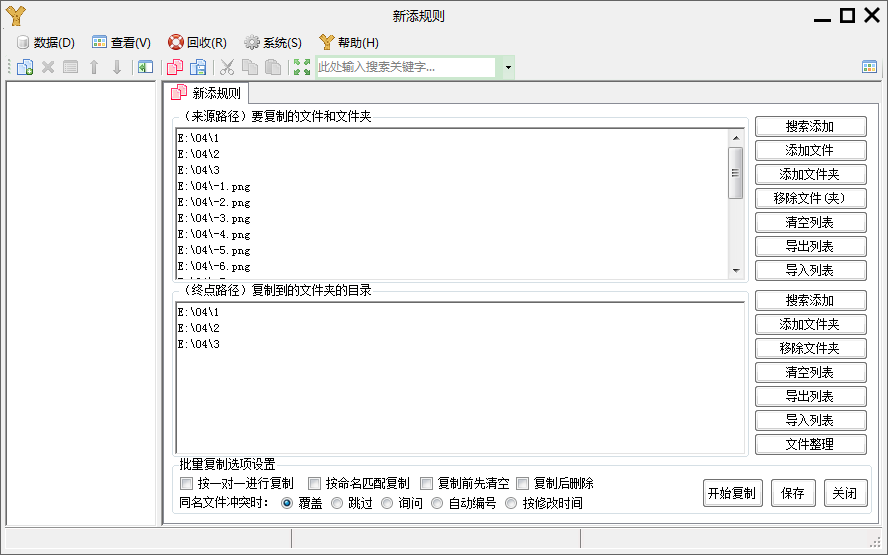The height and width of the screenshot is (555, 888).
Task: Click the move up arrow icon
Action: pos(94,67)
